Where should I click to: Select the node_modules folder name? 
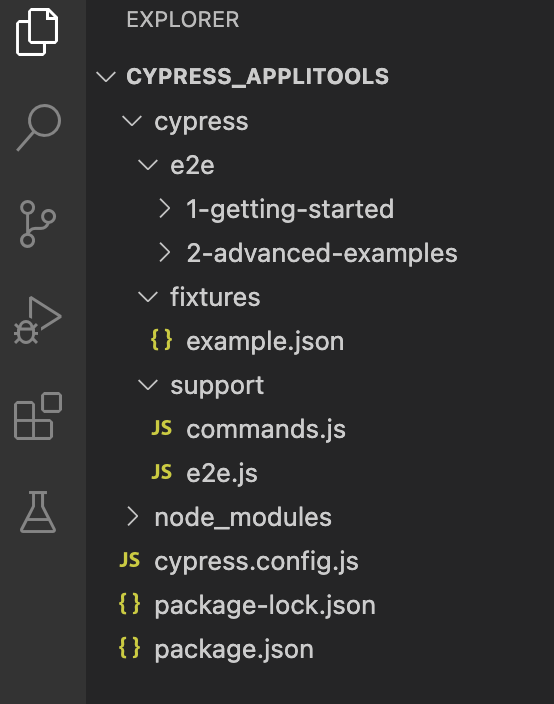pos(243,518)
